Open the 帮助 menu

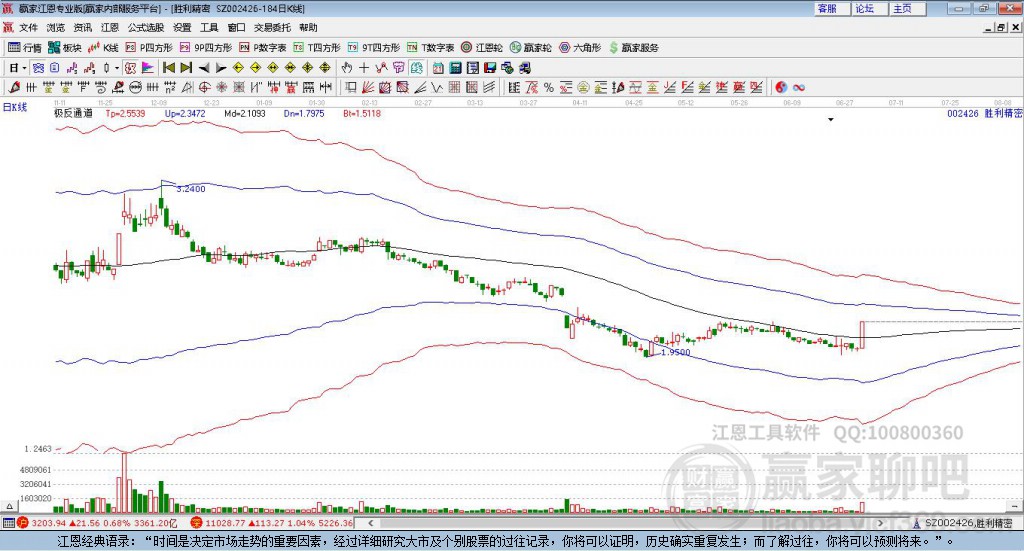coord(308,27)
